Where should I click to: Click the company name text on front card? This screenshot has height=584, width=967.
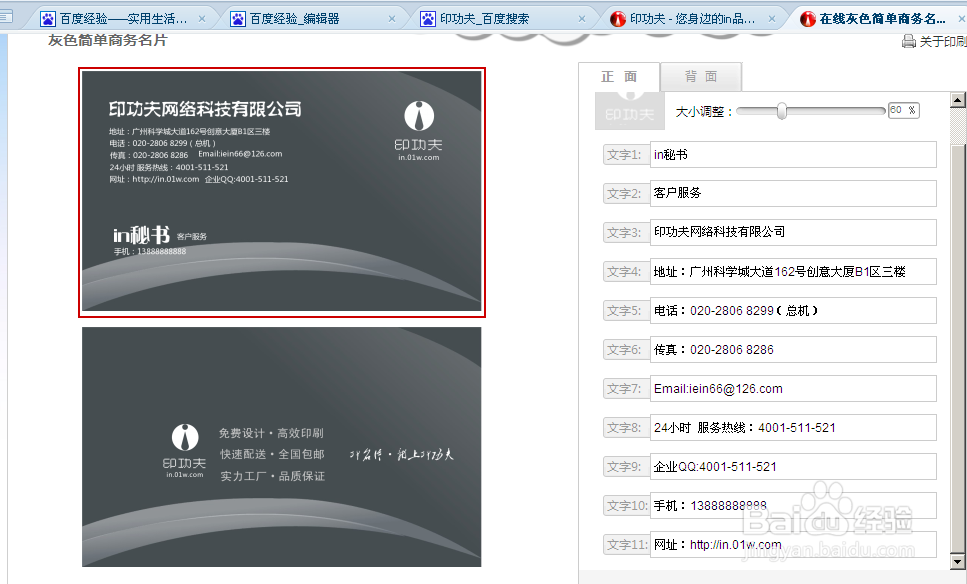click(205, 109)
